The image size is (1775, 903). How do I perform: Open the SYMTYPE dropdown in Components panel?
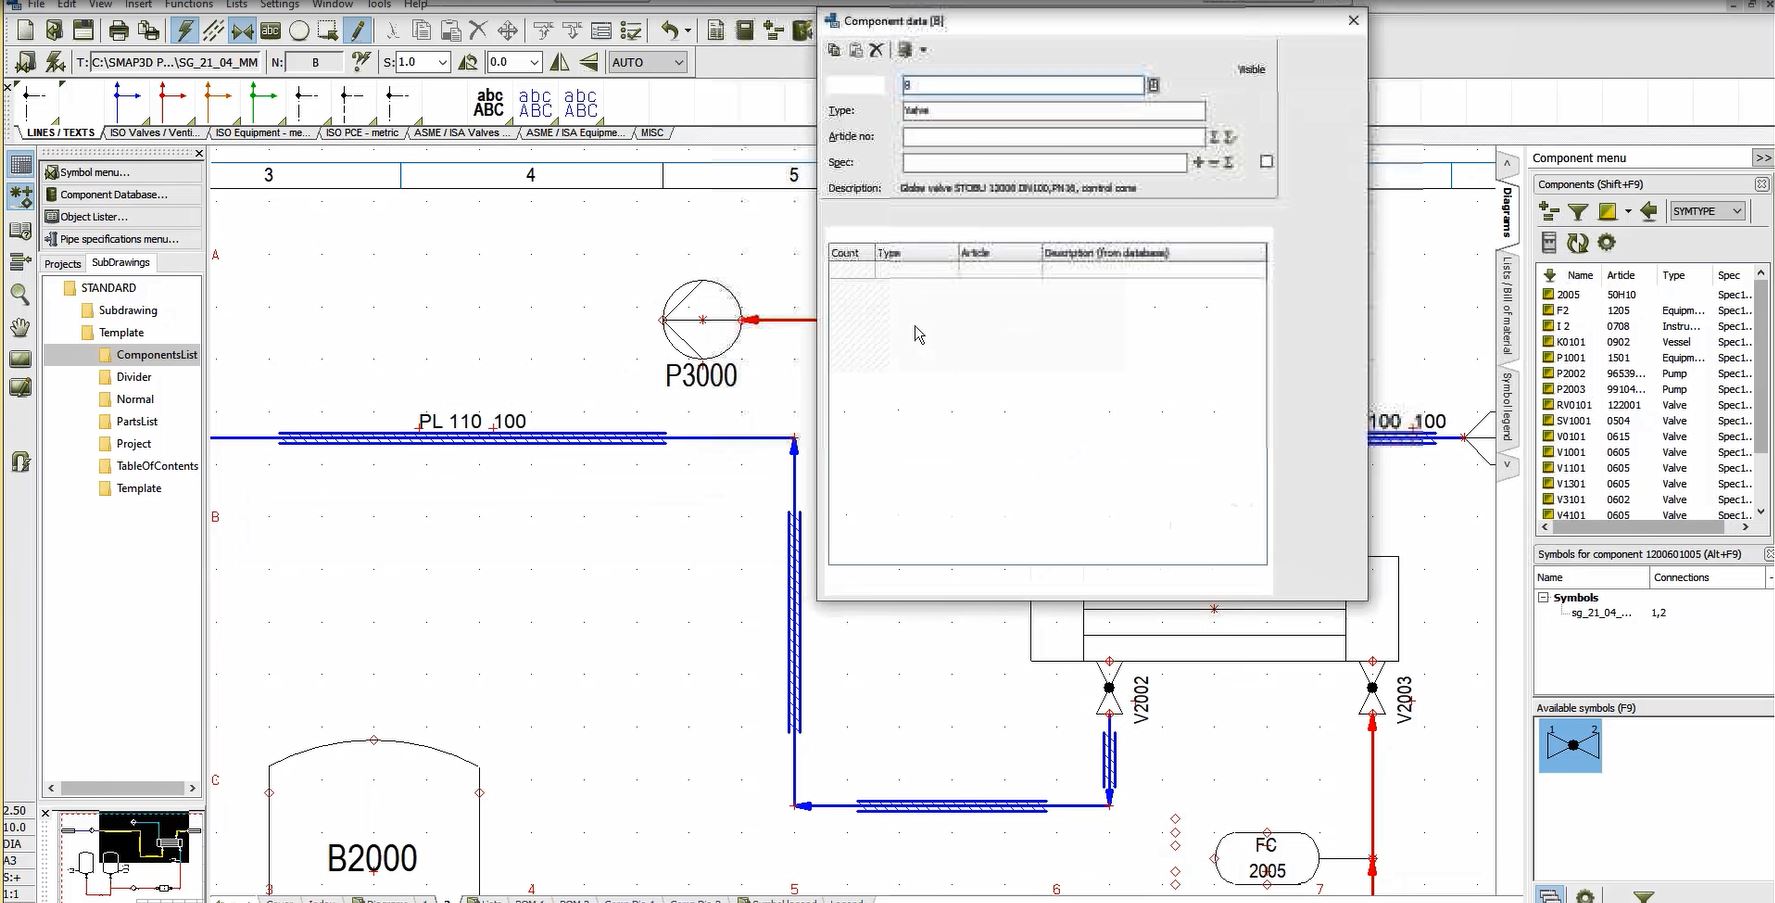coord(1708,211)
